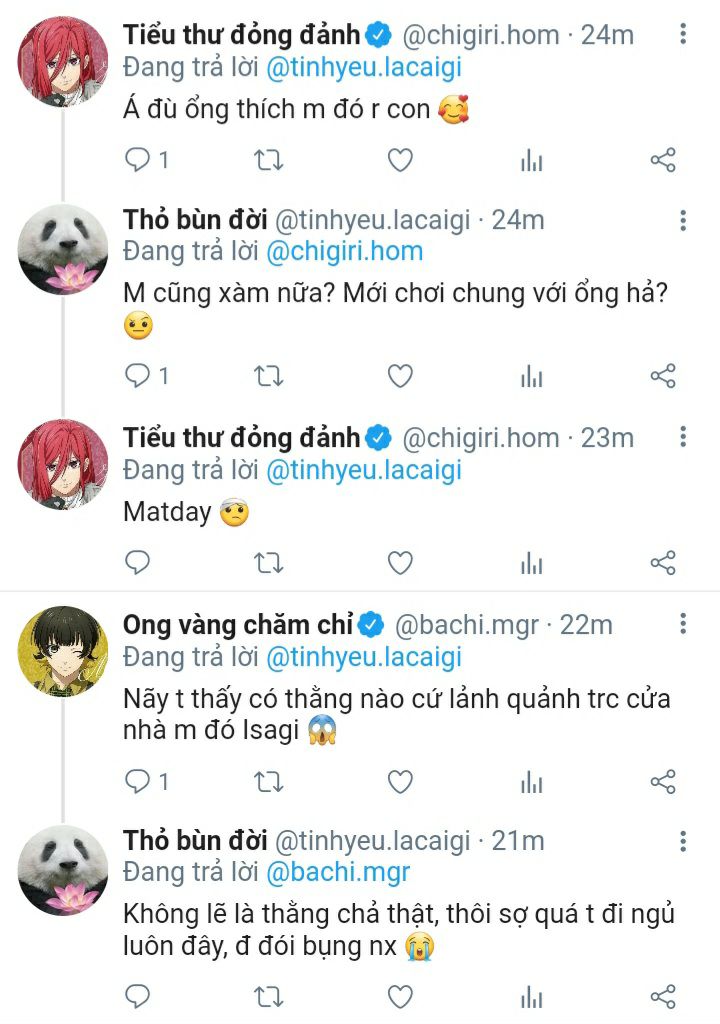The width and height of the screenshot is (720, 1024).
Task: Open more options on the first tweet at 24m
Action: click(x=683, y=34)
